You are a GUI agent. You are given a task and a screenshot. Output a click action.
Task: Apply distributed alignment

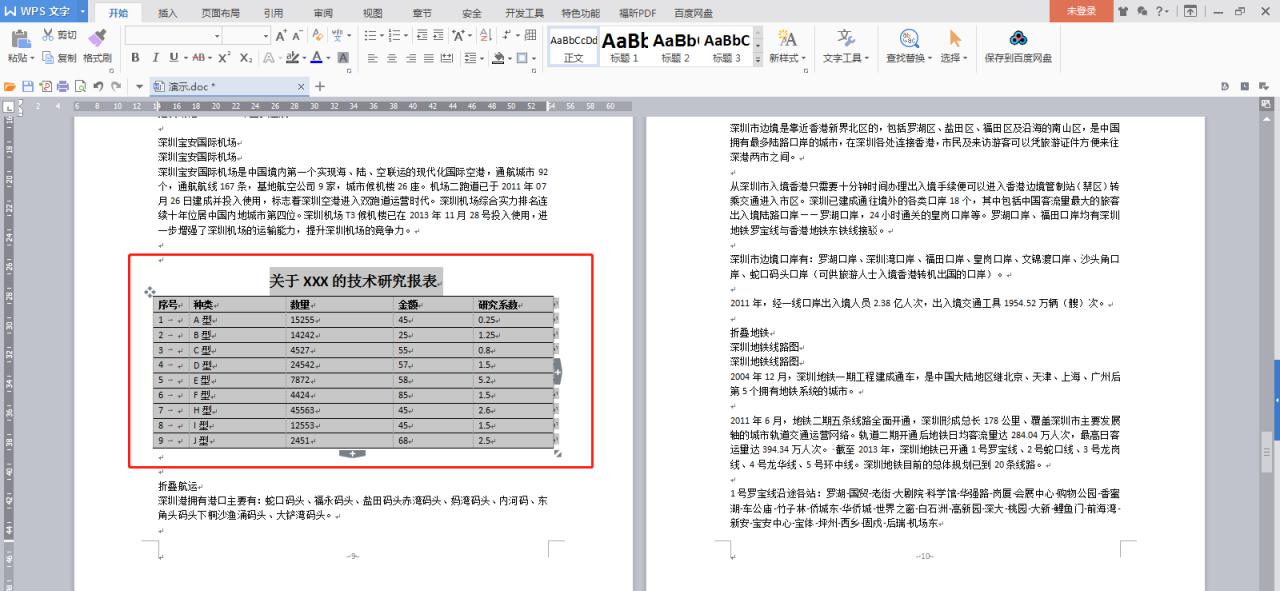point(447,58)
